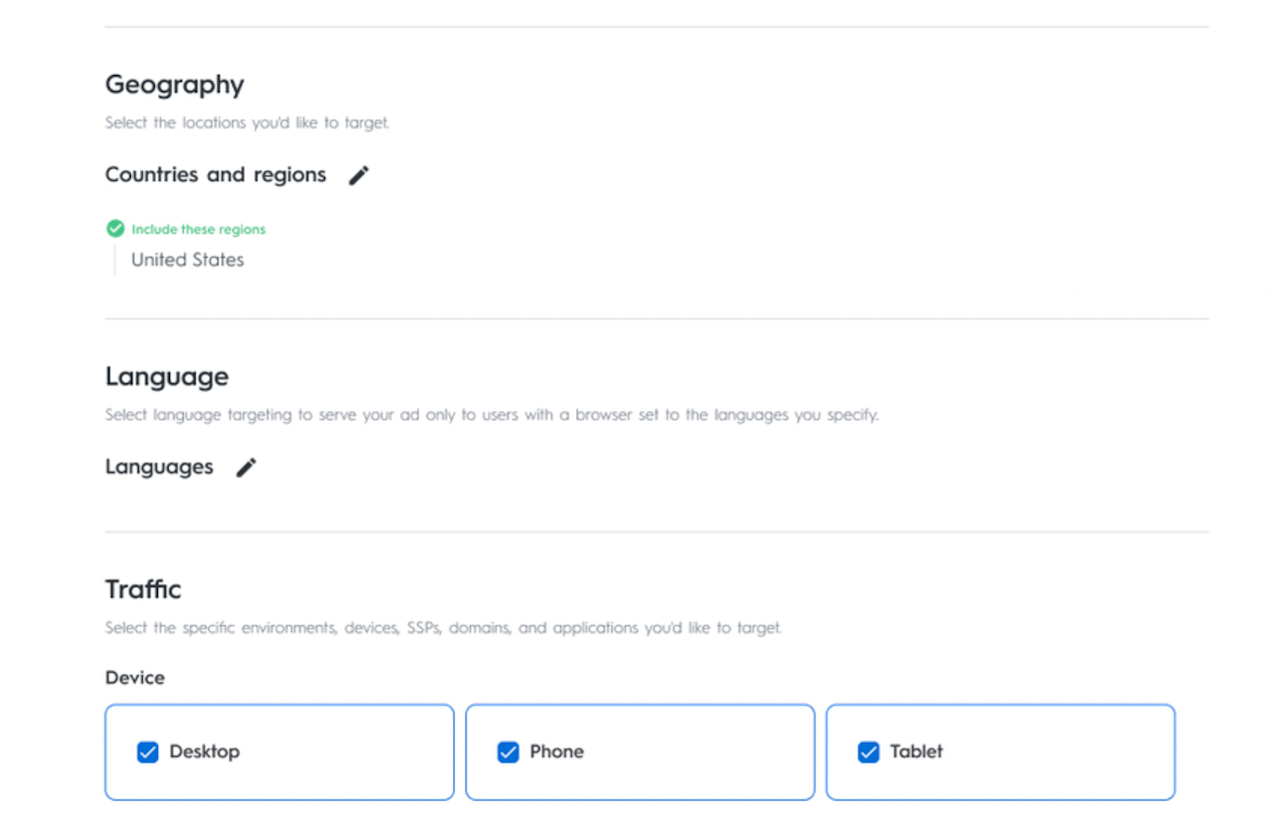Screen dimensions: 1280x824
Task: Edit the Countries and regions selection
Action: click(x=358, y=175)
